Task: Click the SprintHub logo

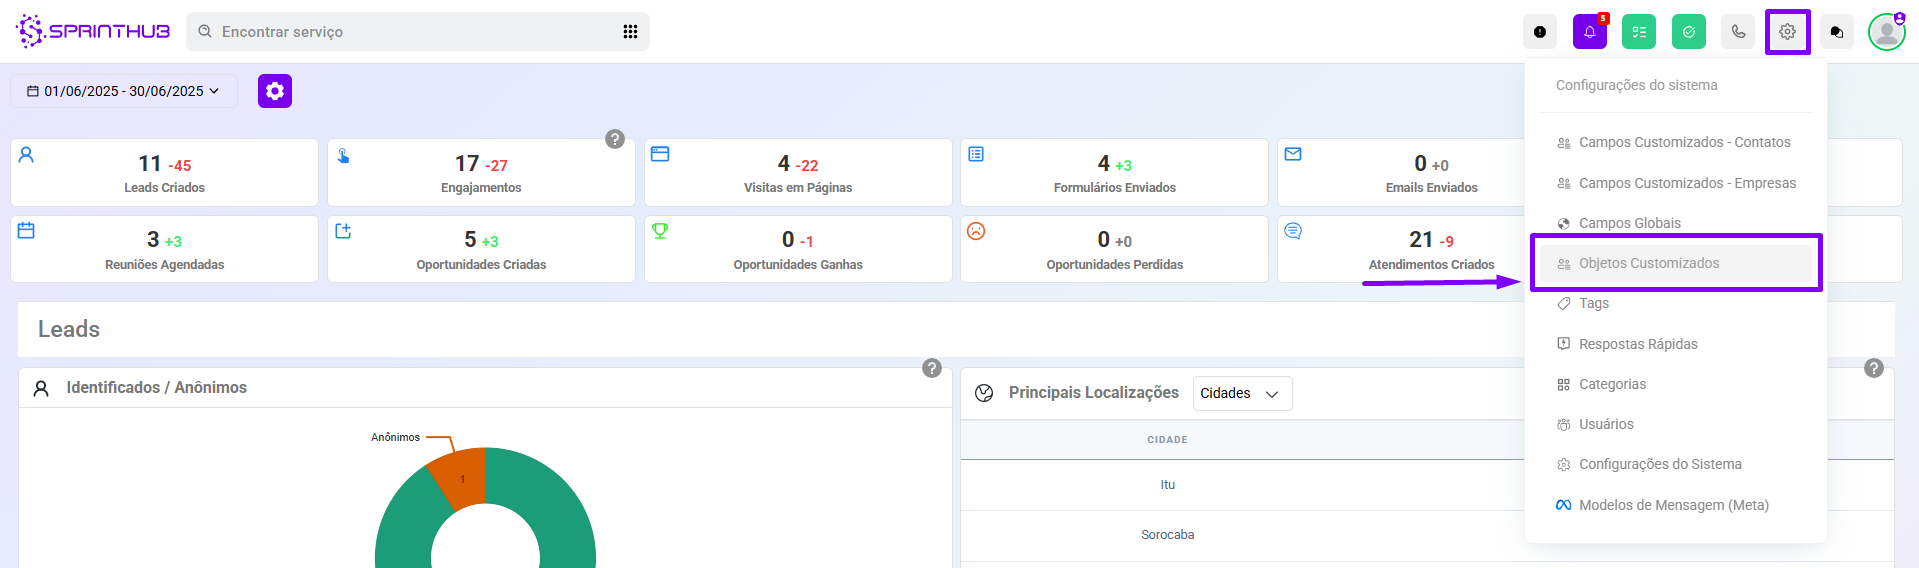Action: click(93, 31)
